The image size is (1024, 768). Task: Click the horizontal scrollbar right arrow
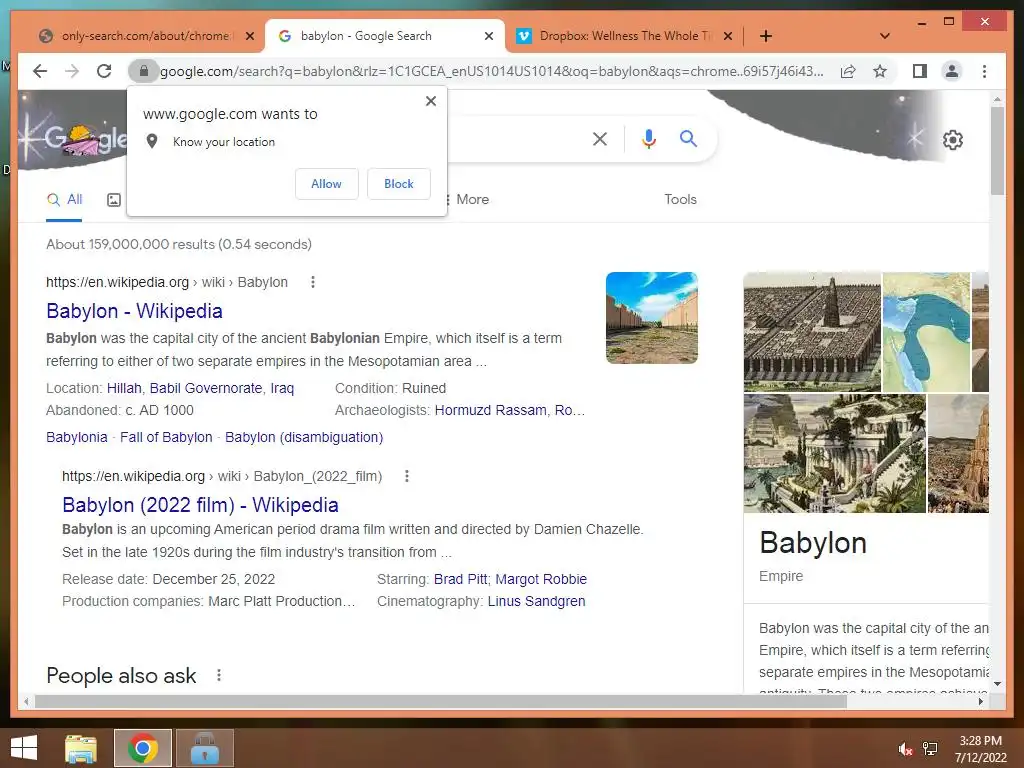pos(981,701)
